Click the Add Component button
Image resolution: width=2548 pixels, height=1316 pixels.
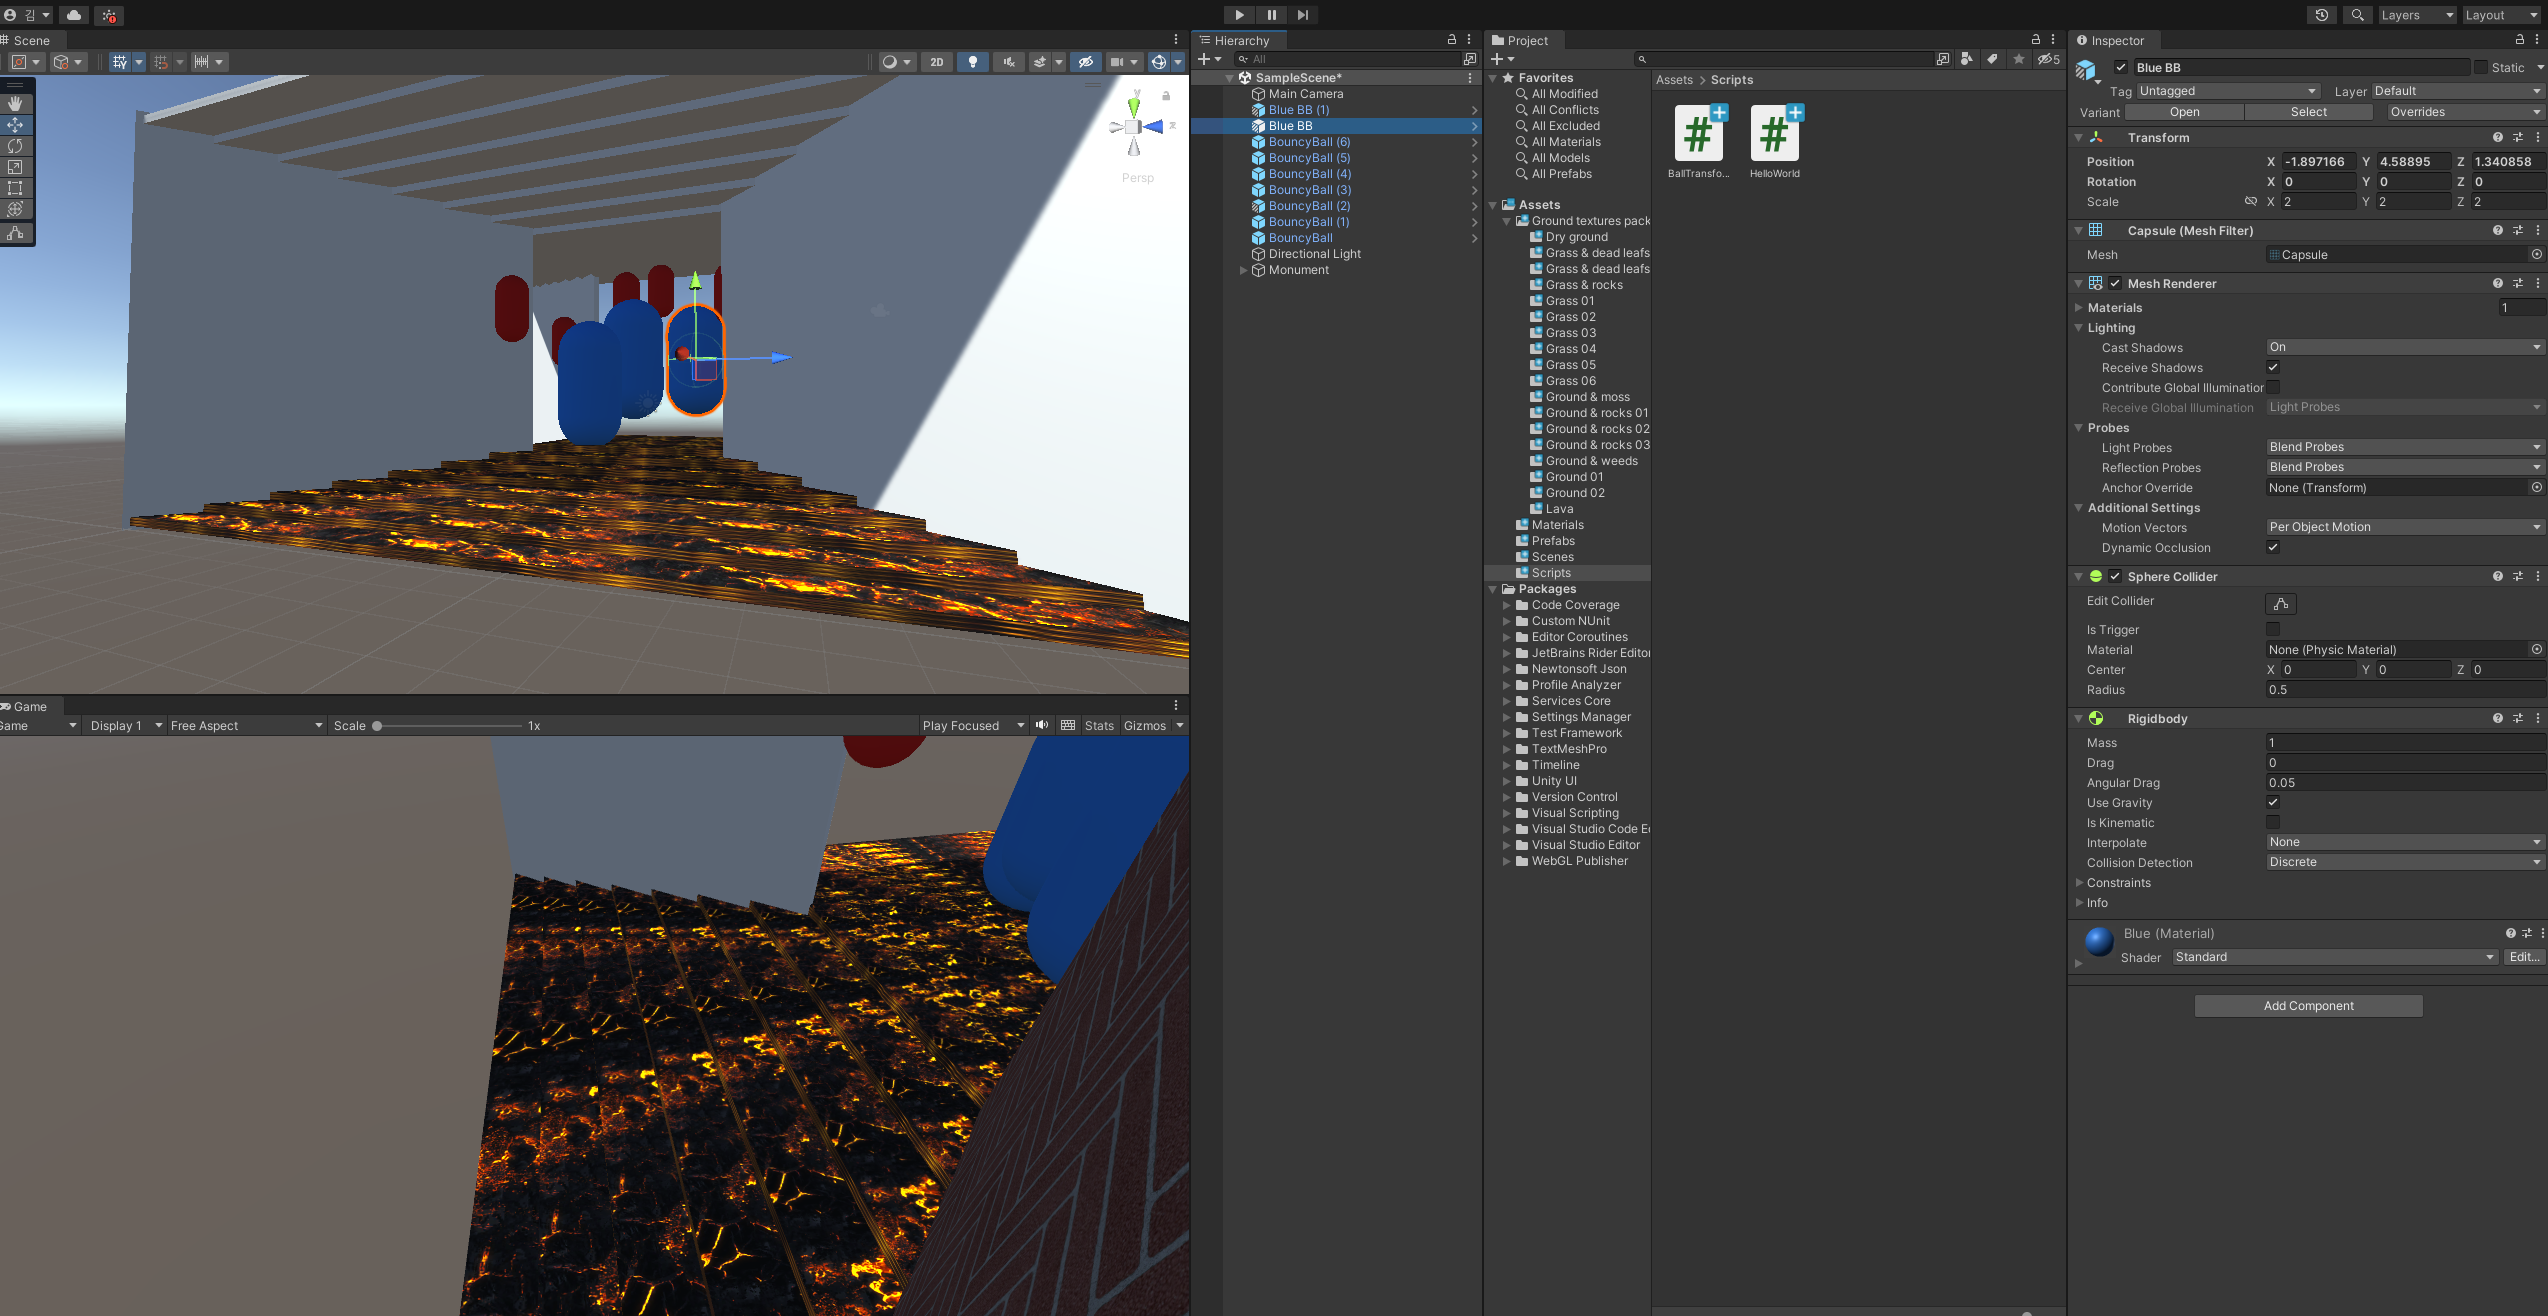pyautogui.click(x=2308, y=1006)
